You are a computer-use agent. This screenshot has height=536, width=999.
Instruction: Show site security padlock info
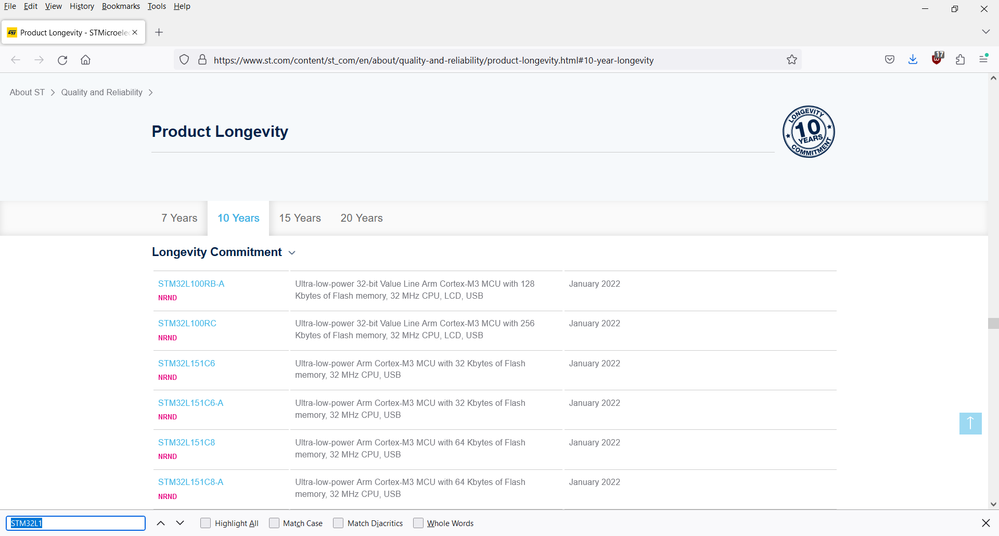(202, 60)
